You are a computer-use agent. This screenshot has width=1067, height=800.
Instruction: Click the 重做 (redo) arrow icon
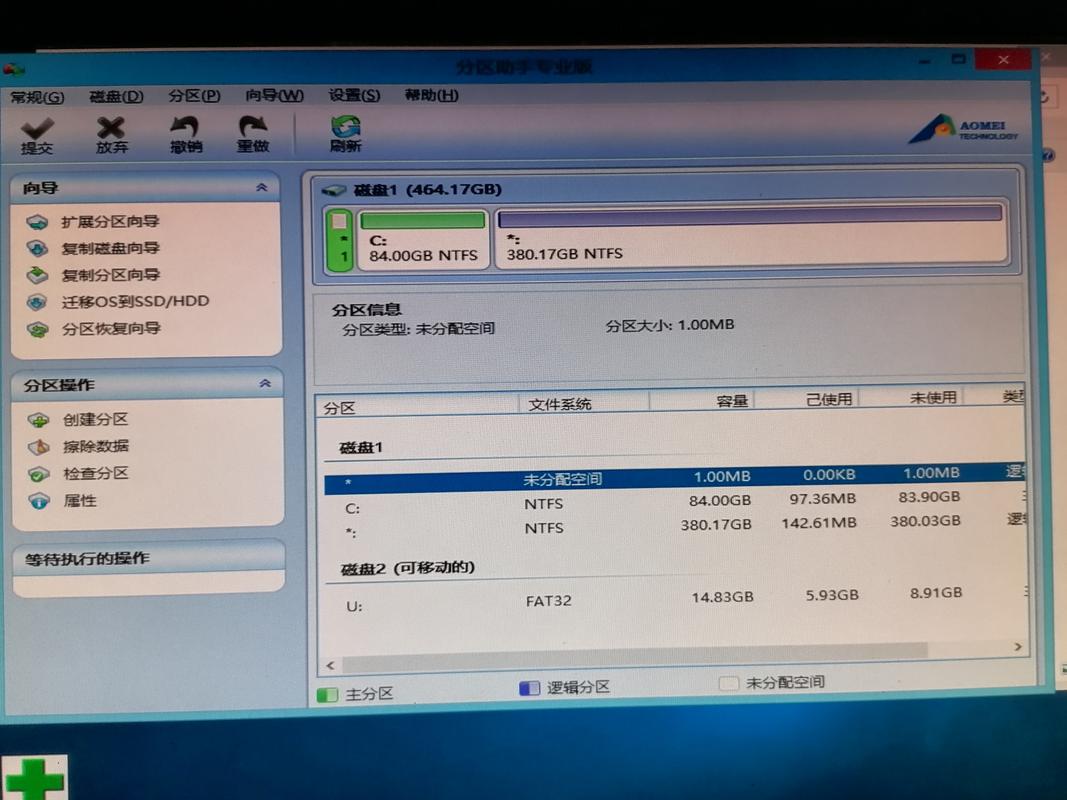[x=252, y=126]
